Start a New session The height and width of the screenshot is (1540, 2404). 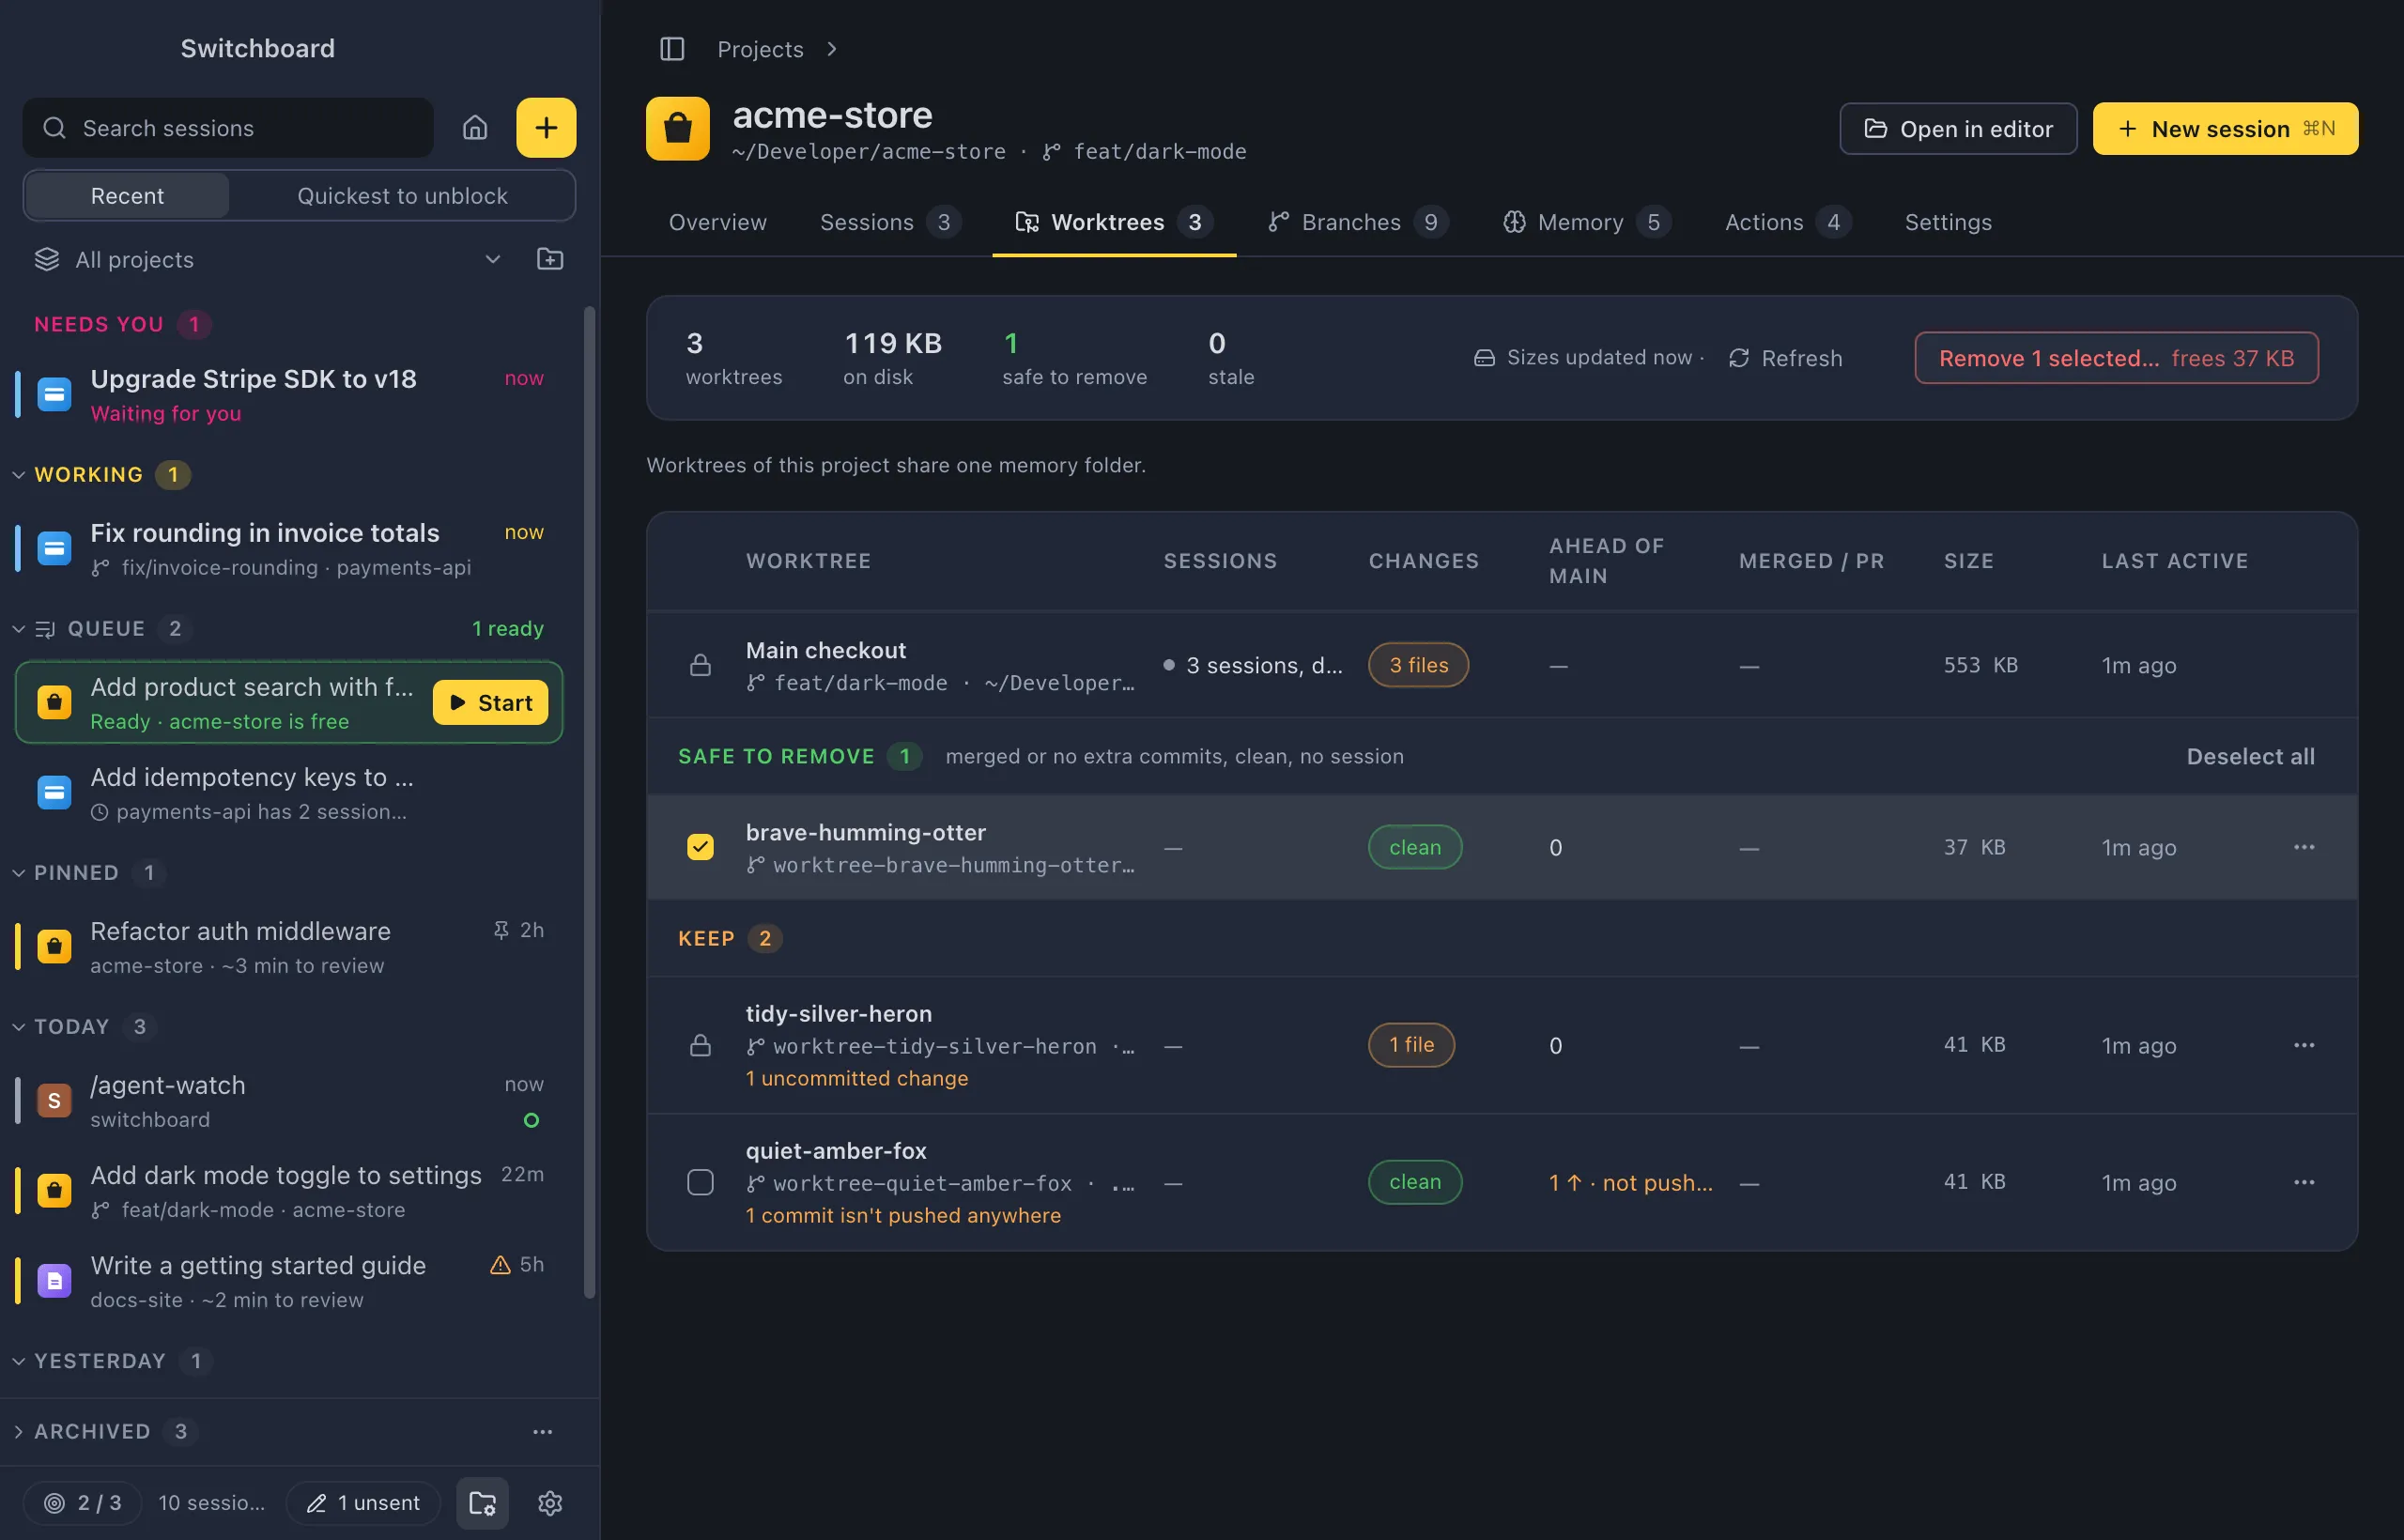tap(2225, 129)
